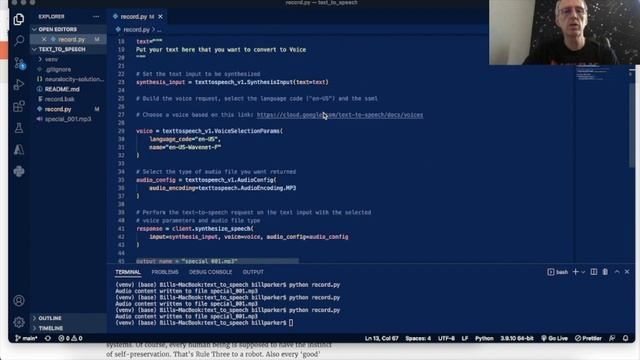Screen dimensions: 640x360
Task: Select the 3.9.10 64-bit interpreter item
Action: [x=517, y=338]
